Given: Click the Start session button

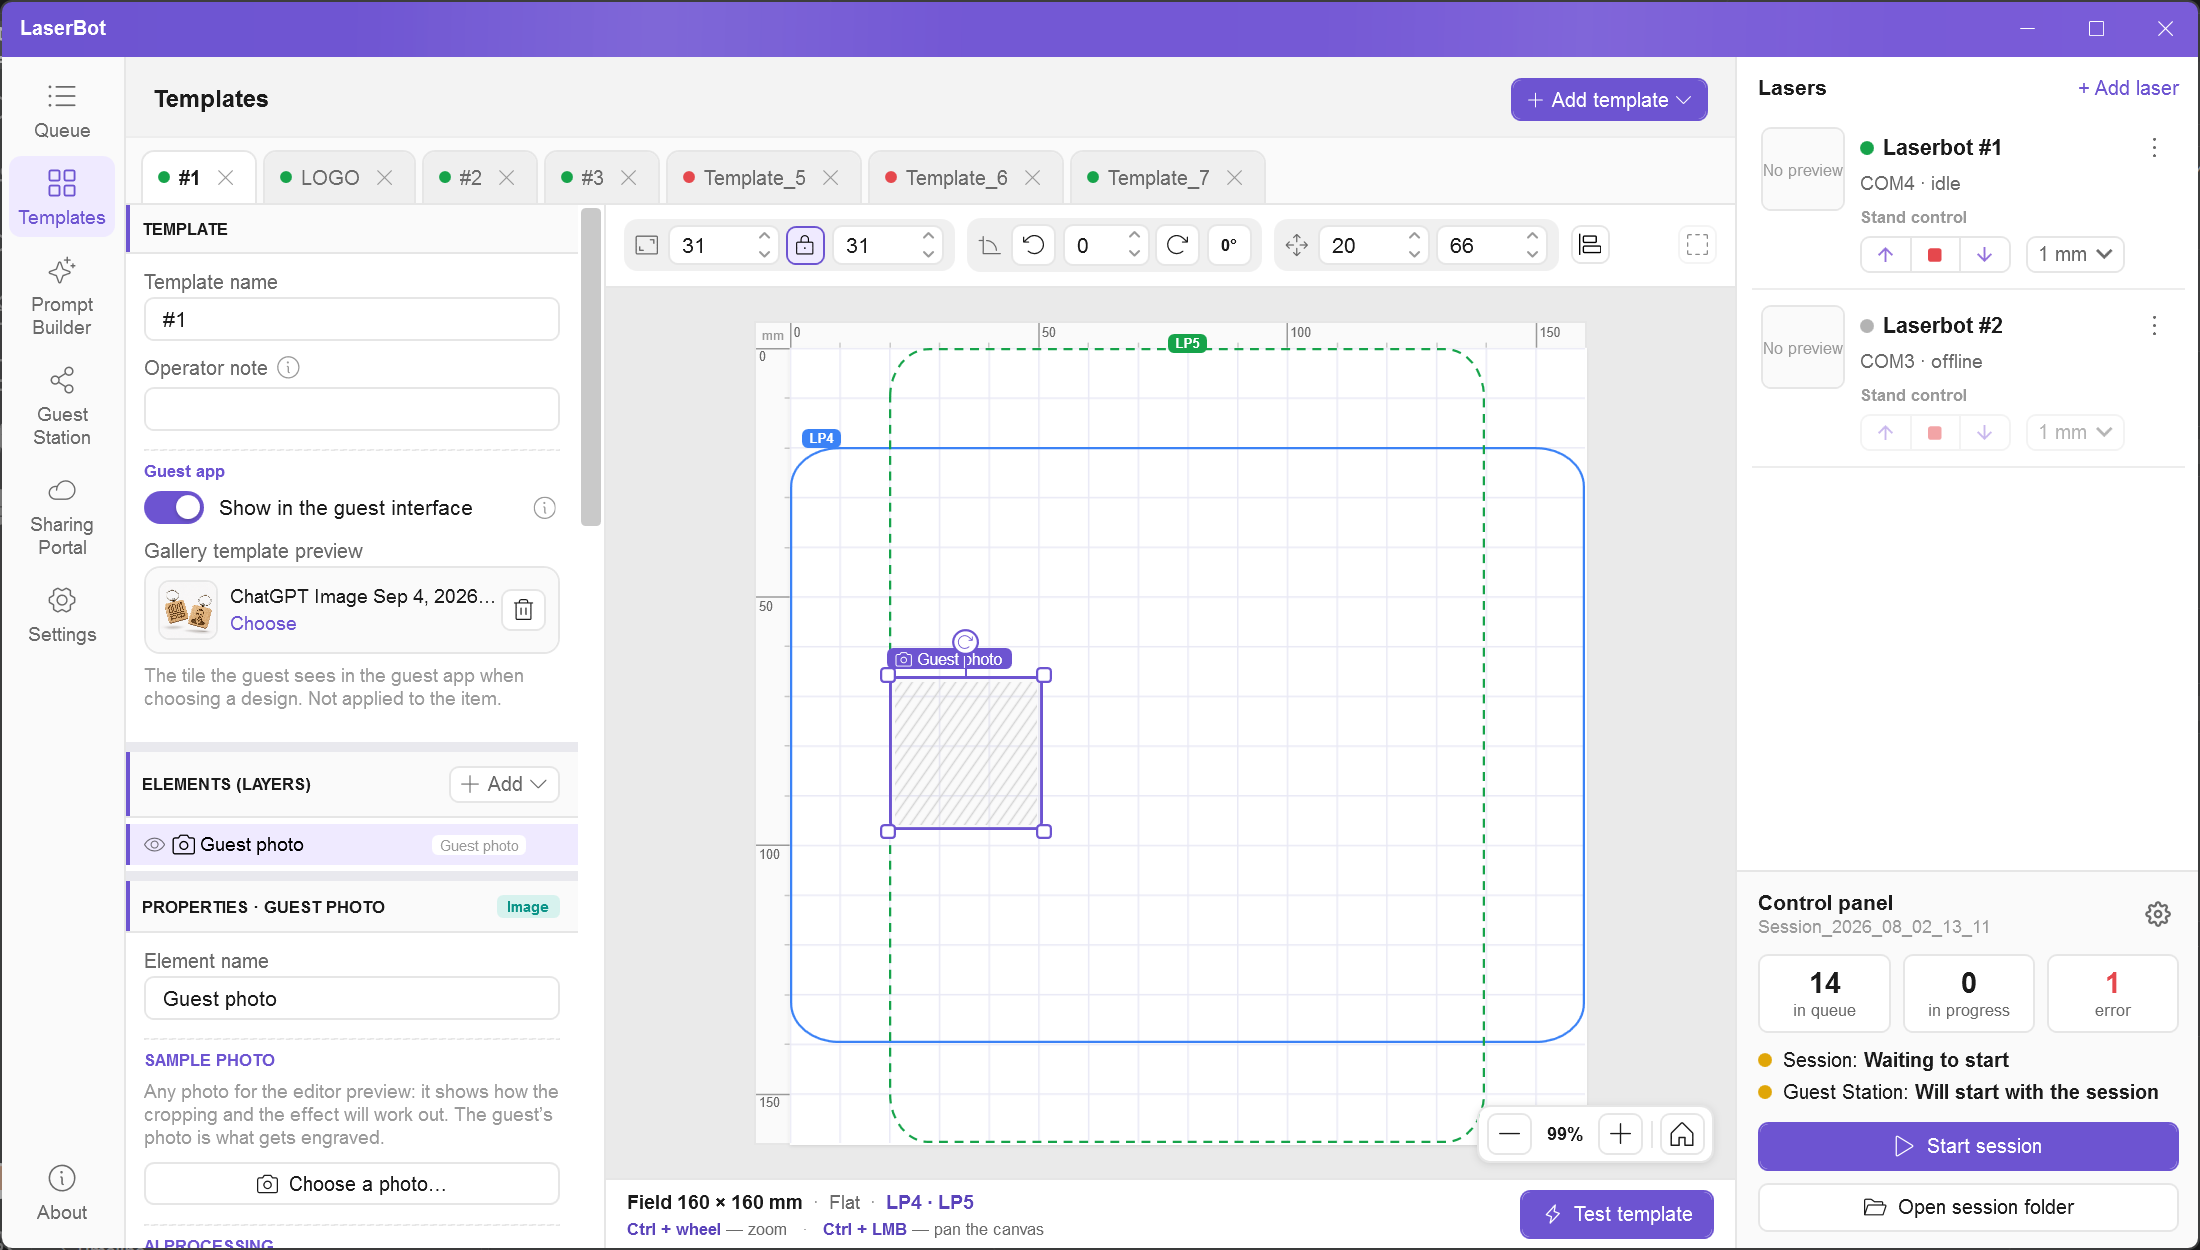Looking at the screenshot, I should coord(1967,1146).
